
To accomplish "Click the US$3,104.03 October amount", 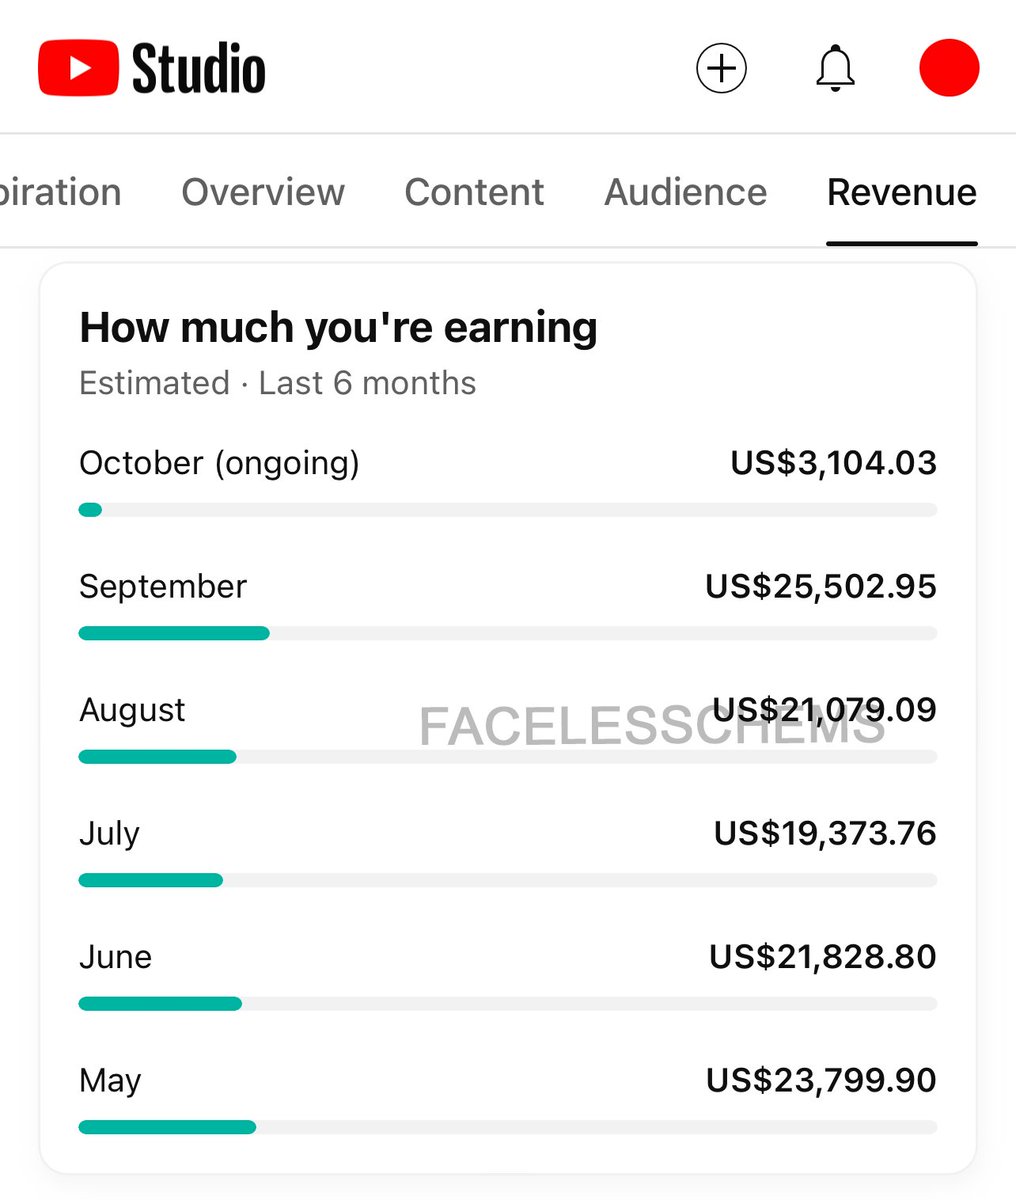I will [x=833, y=463].
